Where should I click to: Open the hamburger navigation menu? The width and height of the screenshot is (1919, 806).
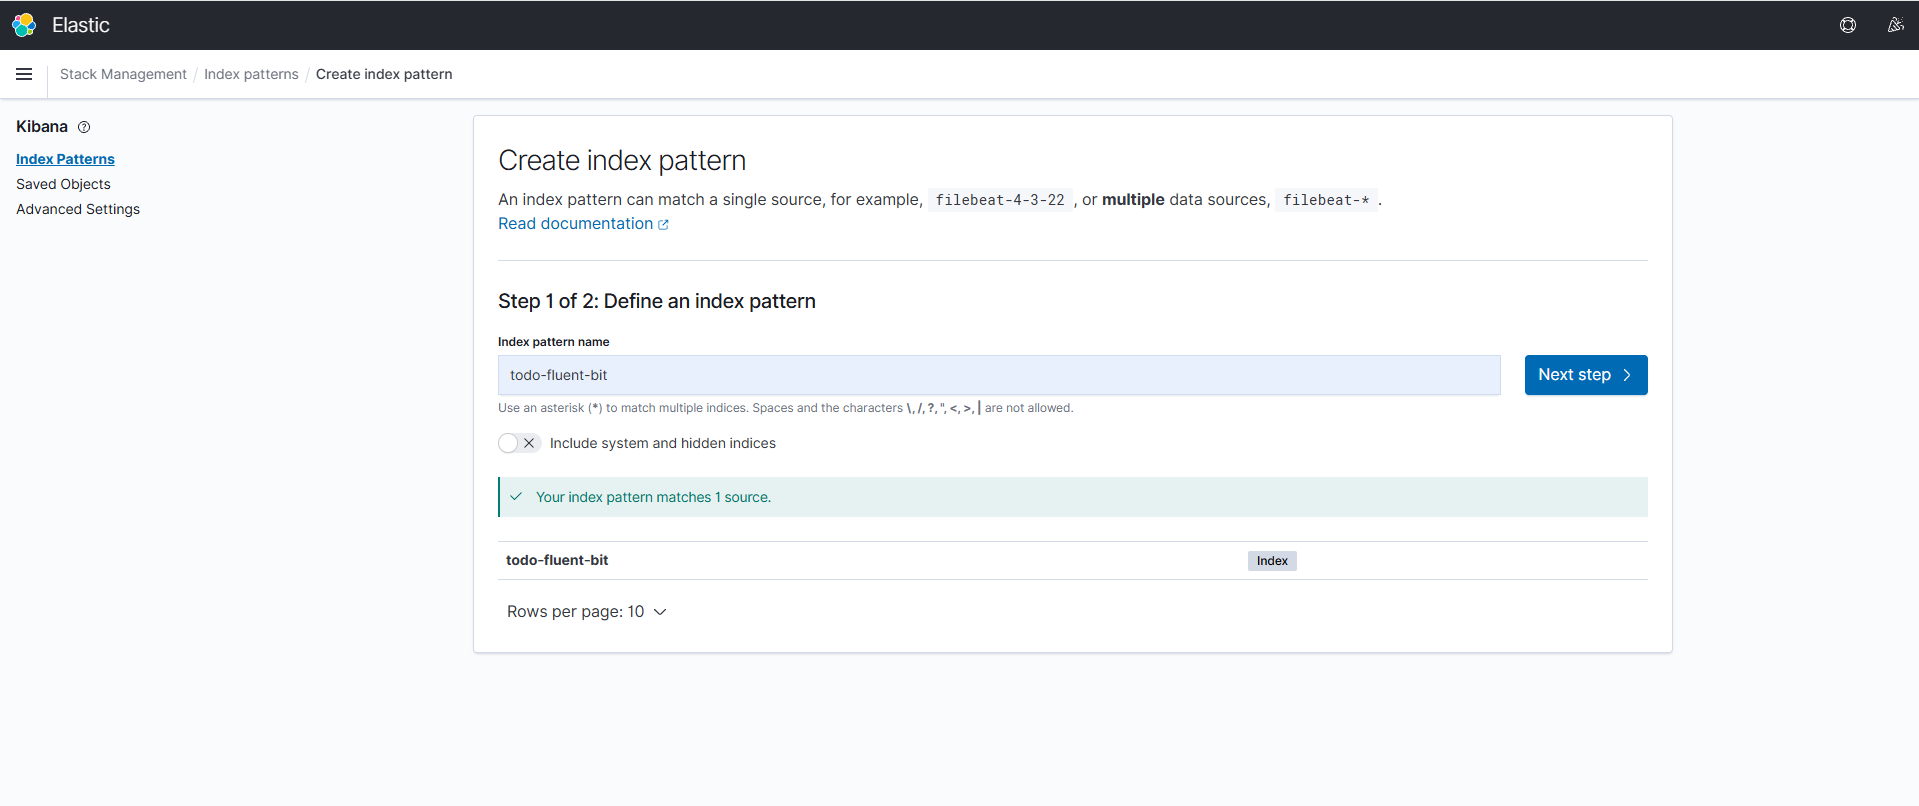pos(24,74)
